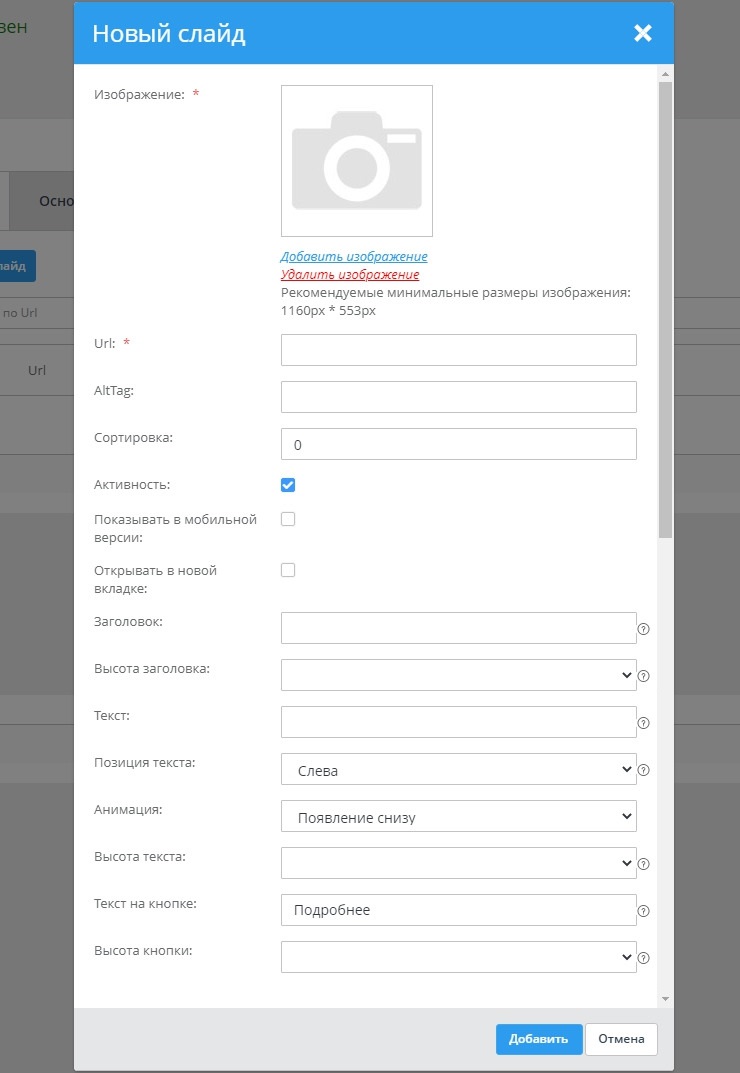This screenshot has height=1073, width=740.
Task: Open the Позиция текста dropdown
Action: coord(458,770)
